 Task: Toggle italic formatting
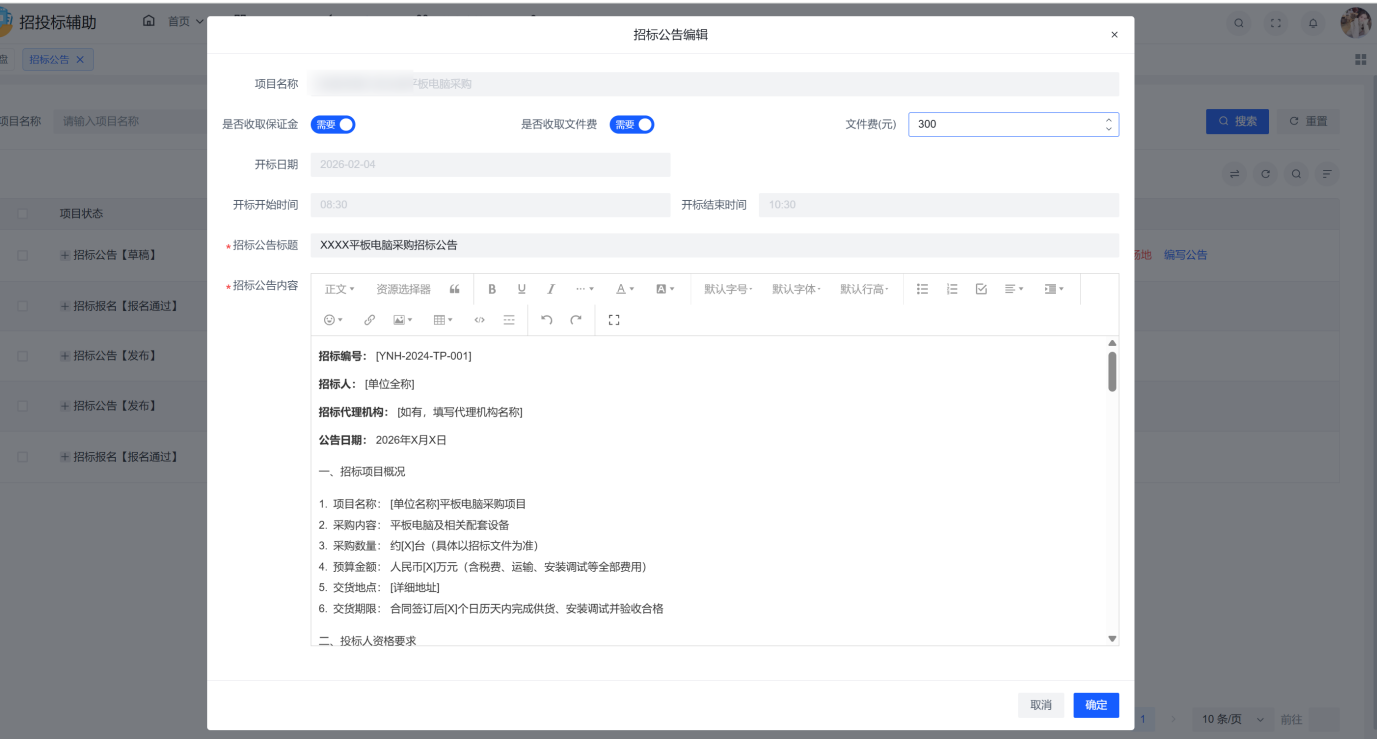tap(549, 288)
